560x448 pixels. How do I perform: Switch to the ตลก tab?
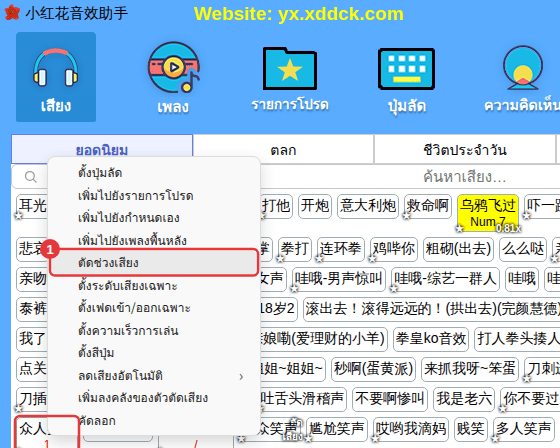(283, 150)
